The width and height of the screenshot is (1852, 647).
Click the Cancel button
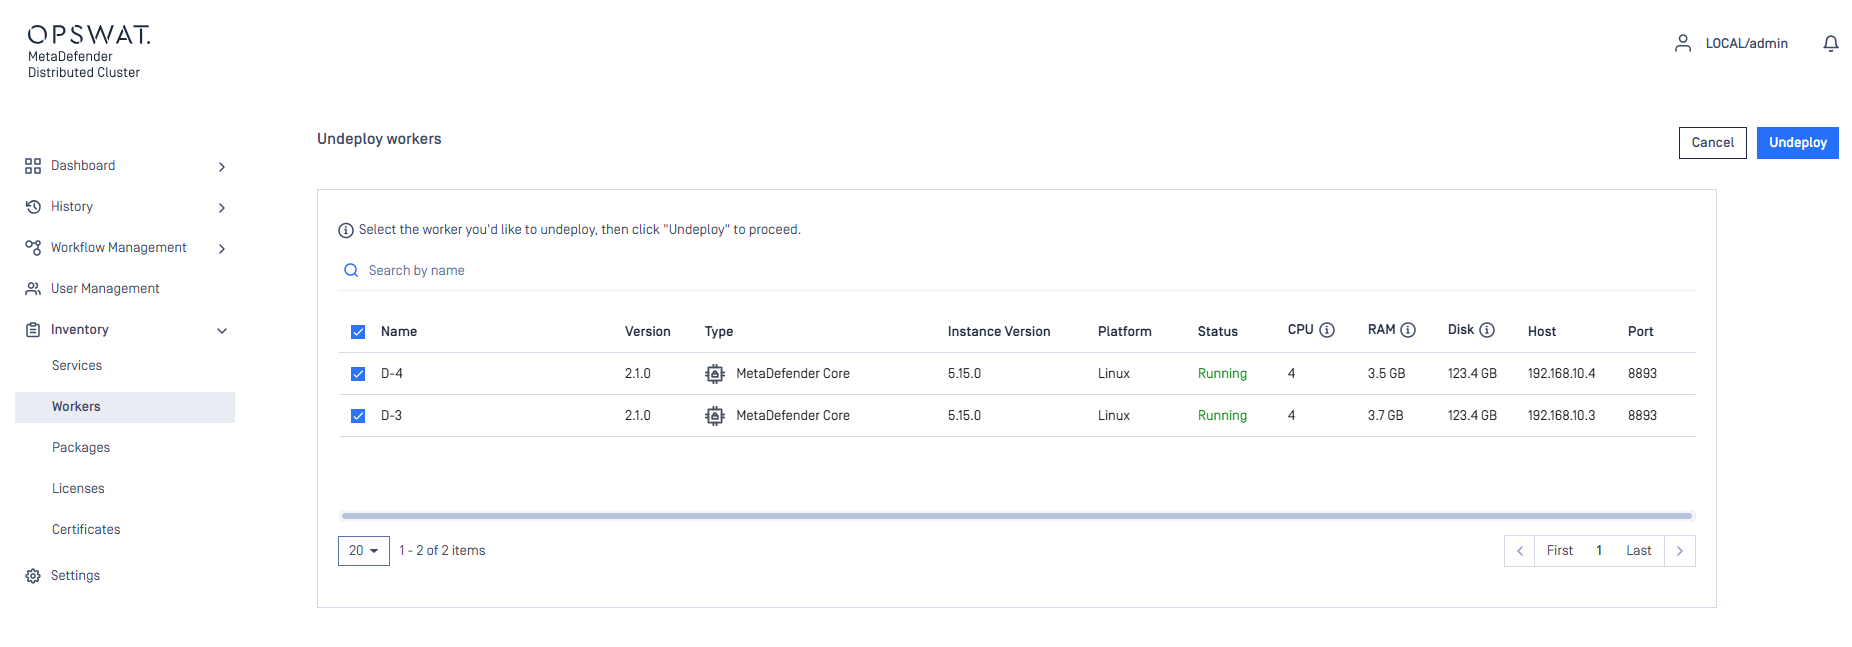(x=1713, y=143)
